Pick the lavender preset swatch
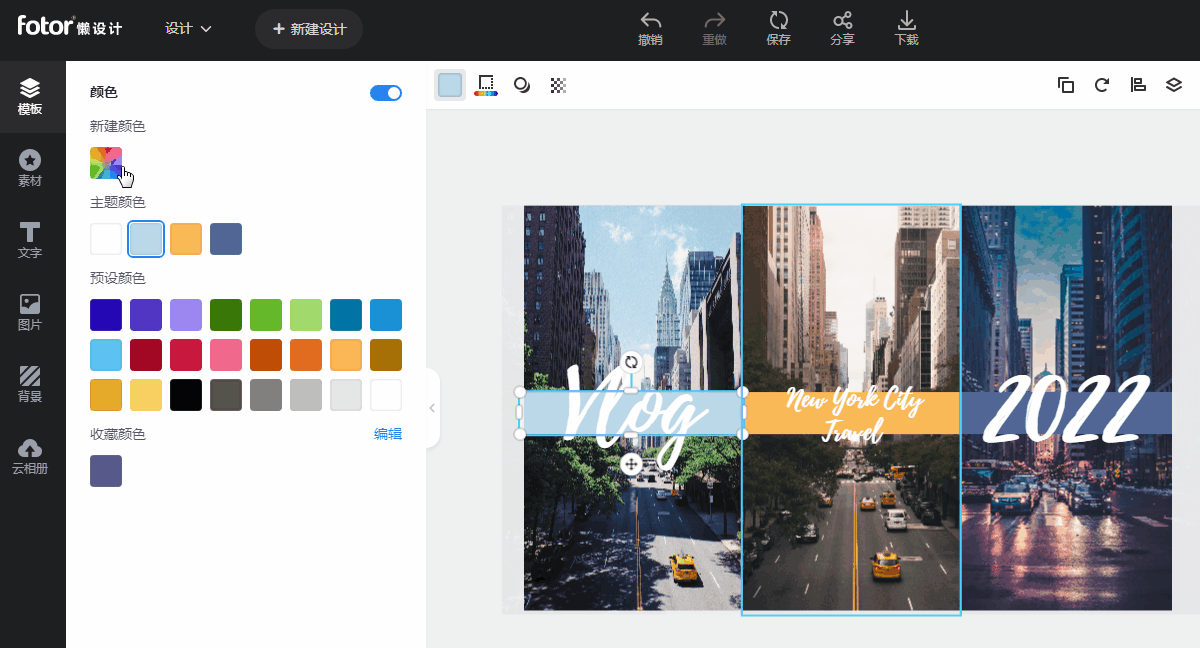This screenshot has width=1200, height=648. (186, 315)
